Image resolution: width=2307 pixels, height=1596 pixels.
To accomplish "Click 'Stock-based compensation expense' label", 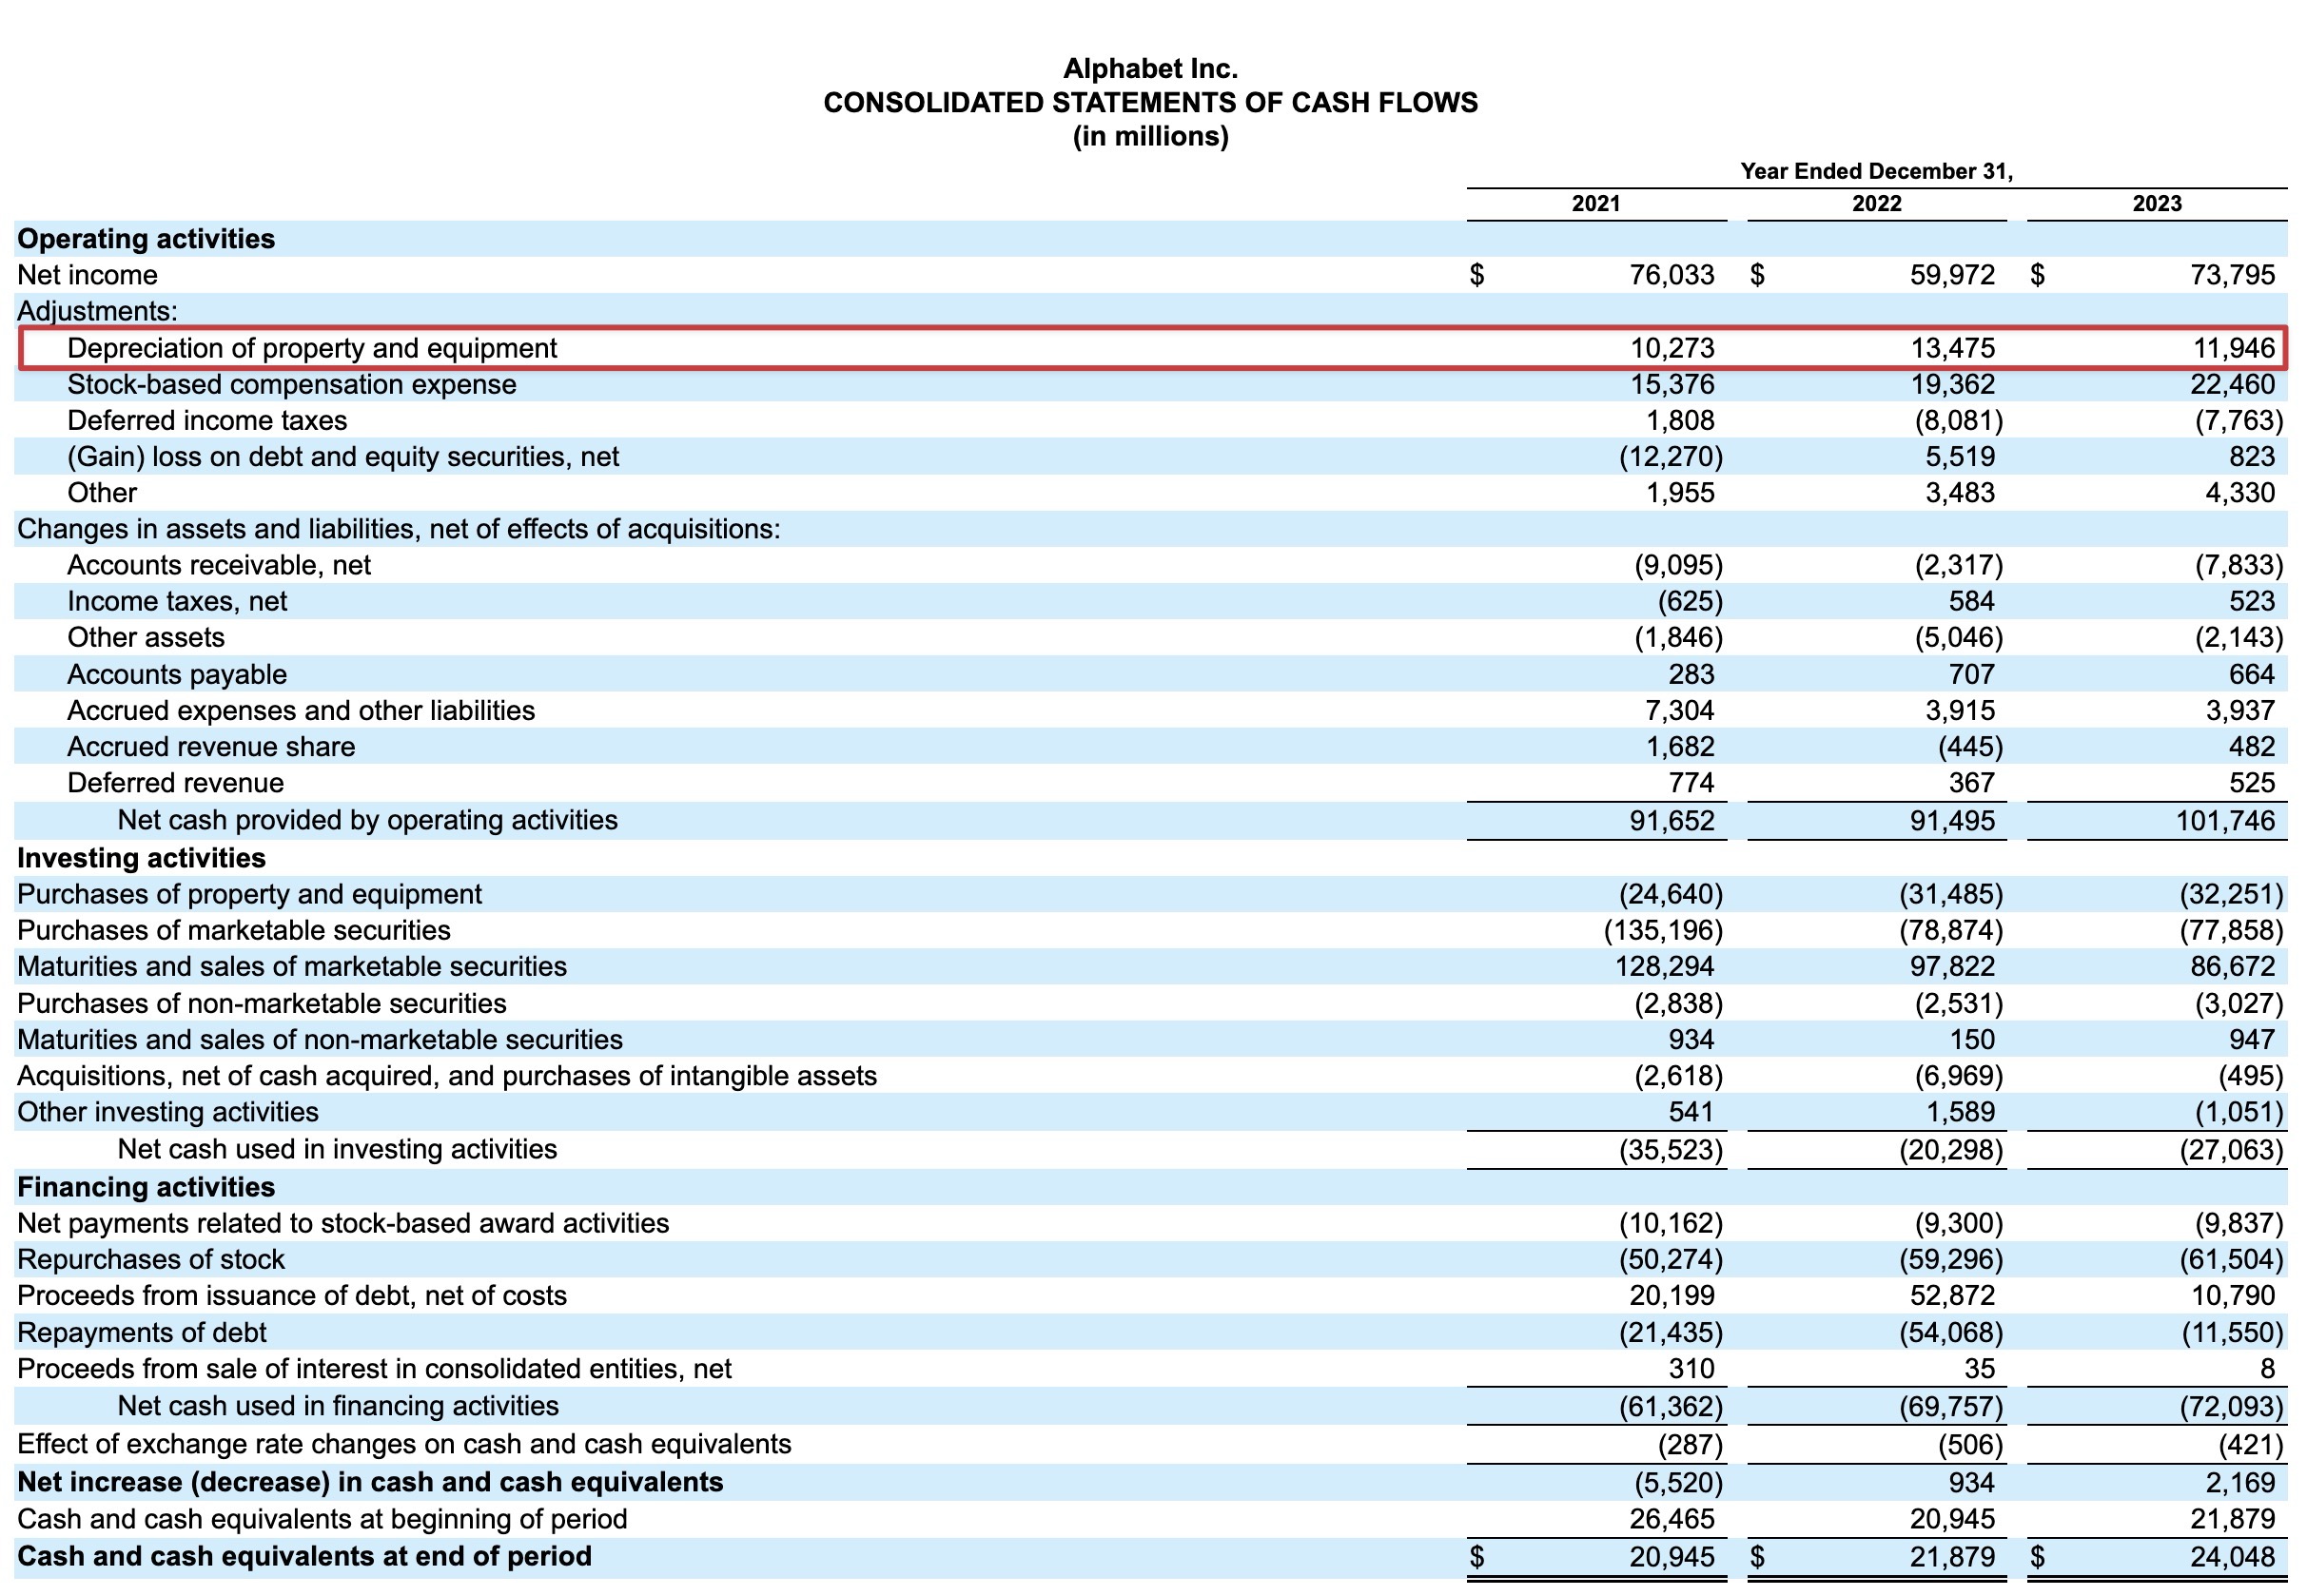I will coord(292,384).
